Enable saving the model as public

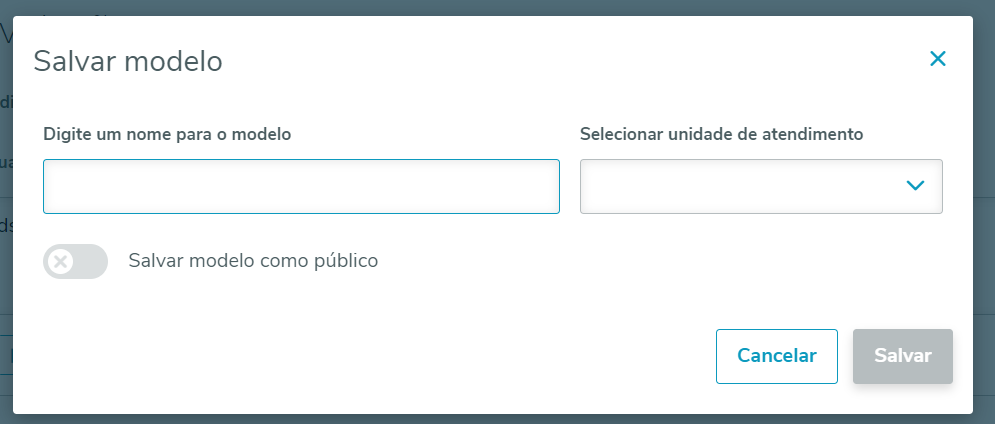(75, 262)
